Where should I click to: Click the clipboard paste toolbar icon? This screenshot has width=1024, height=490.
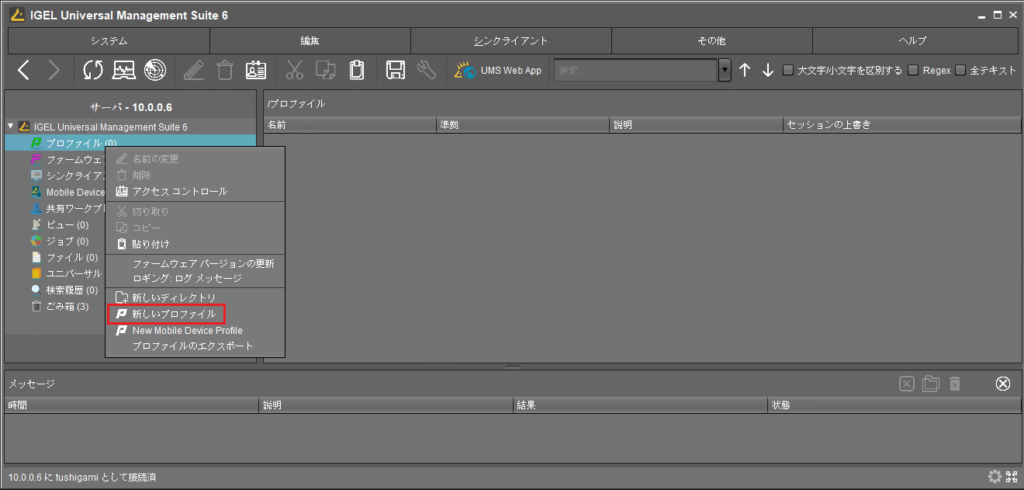tap(356, 70)
